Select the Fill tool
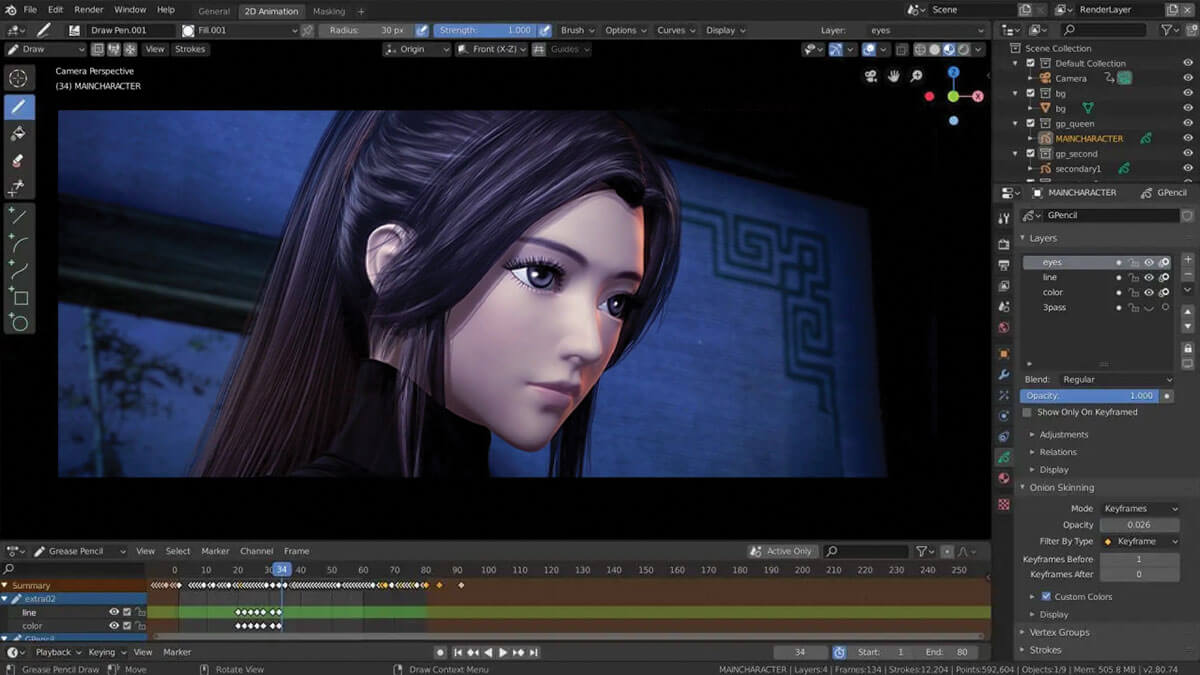 tap(20, 134)
